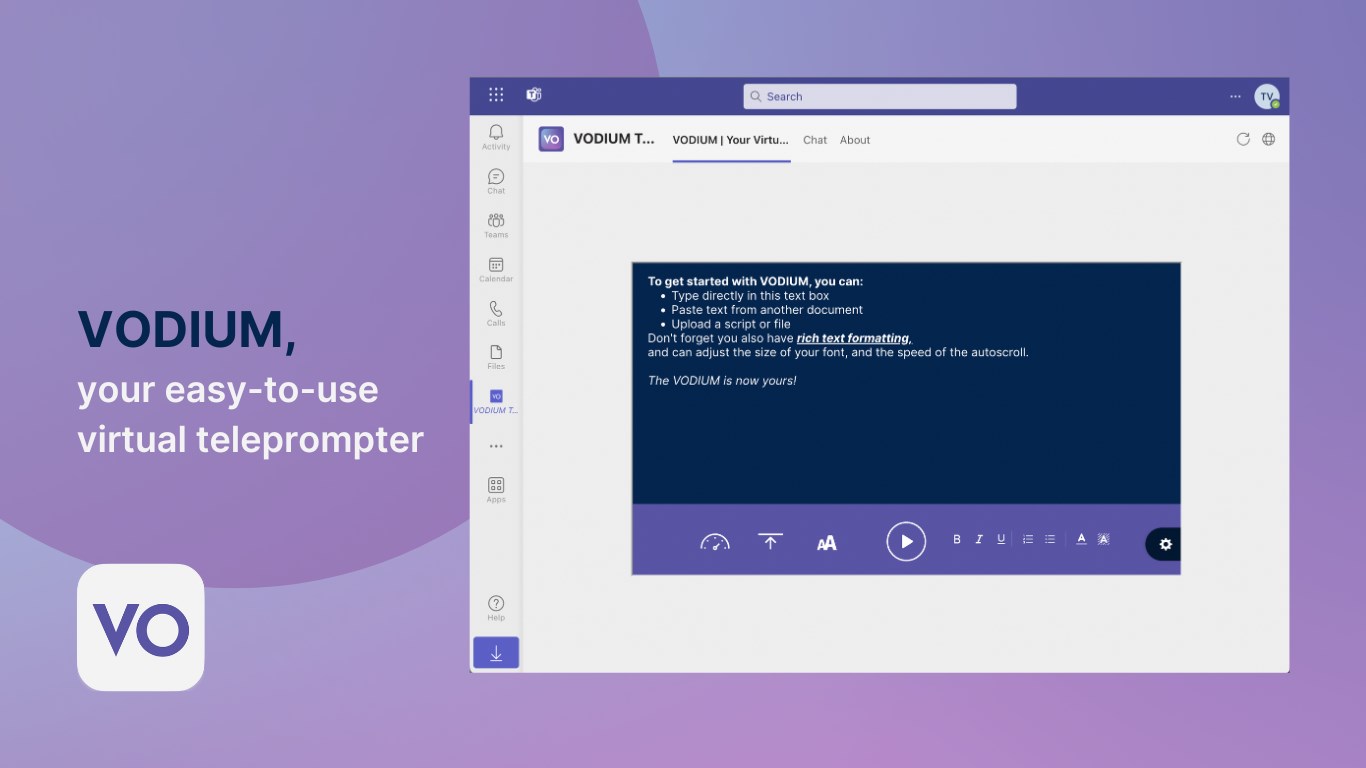Click the scroll-to-top arrow icon
The image size is (1366, 768).
(x=770, y=541)
